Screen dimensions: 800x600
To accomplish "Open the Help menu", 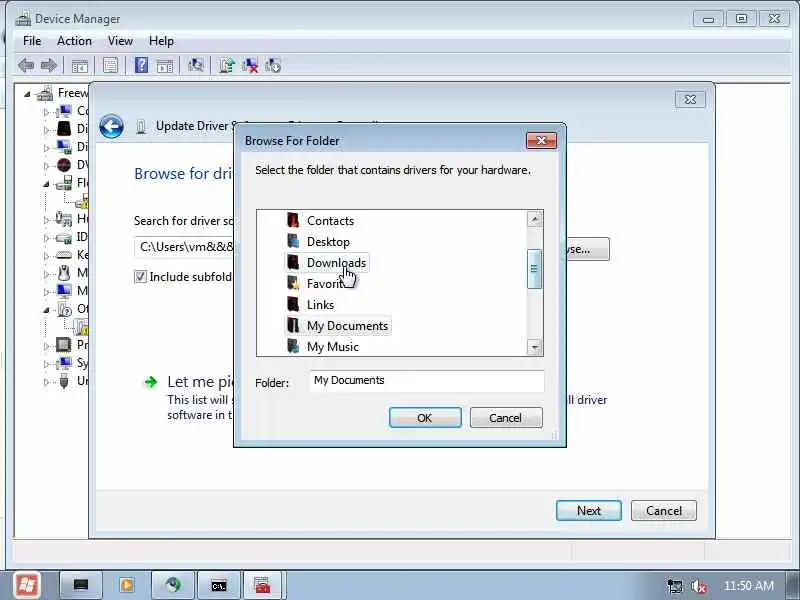I will click(x=161, y=41).
